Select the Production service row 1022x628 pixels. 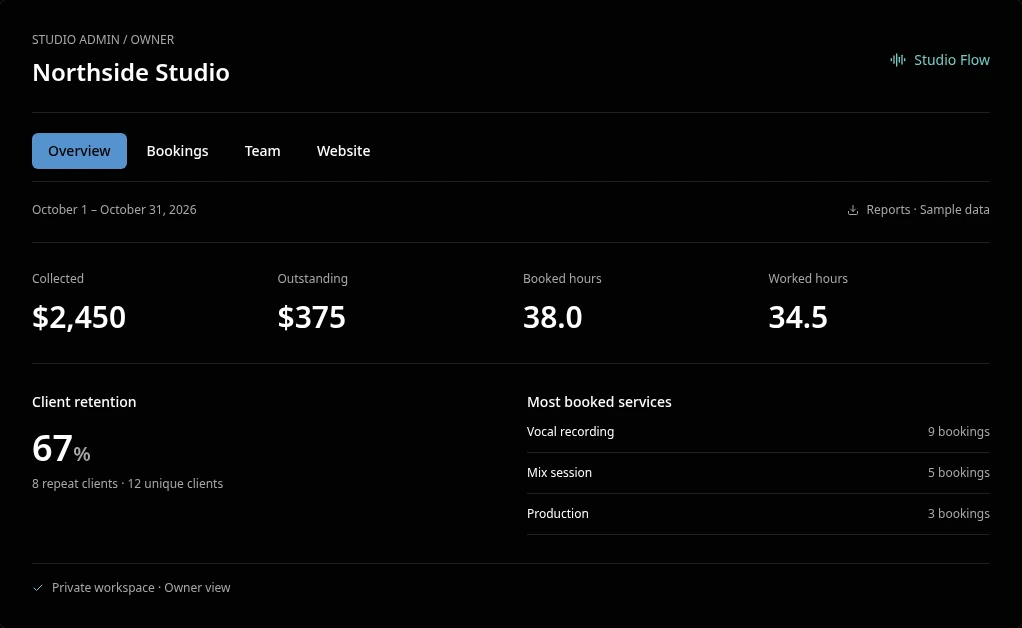coord(758,514)
